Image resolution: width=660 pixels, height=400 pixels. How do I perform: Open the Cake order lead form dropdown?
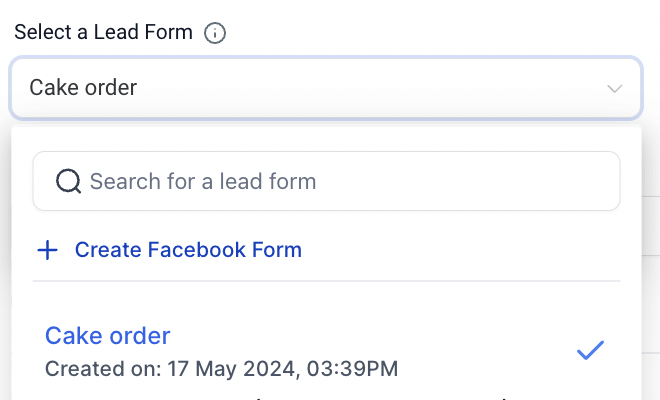pyautogui.click(x=325, y=88)
